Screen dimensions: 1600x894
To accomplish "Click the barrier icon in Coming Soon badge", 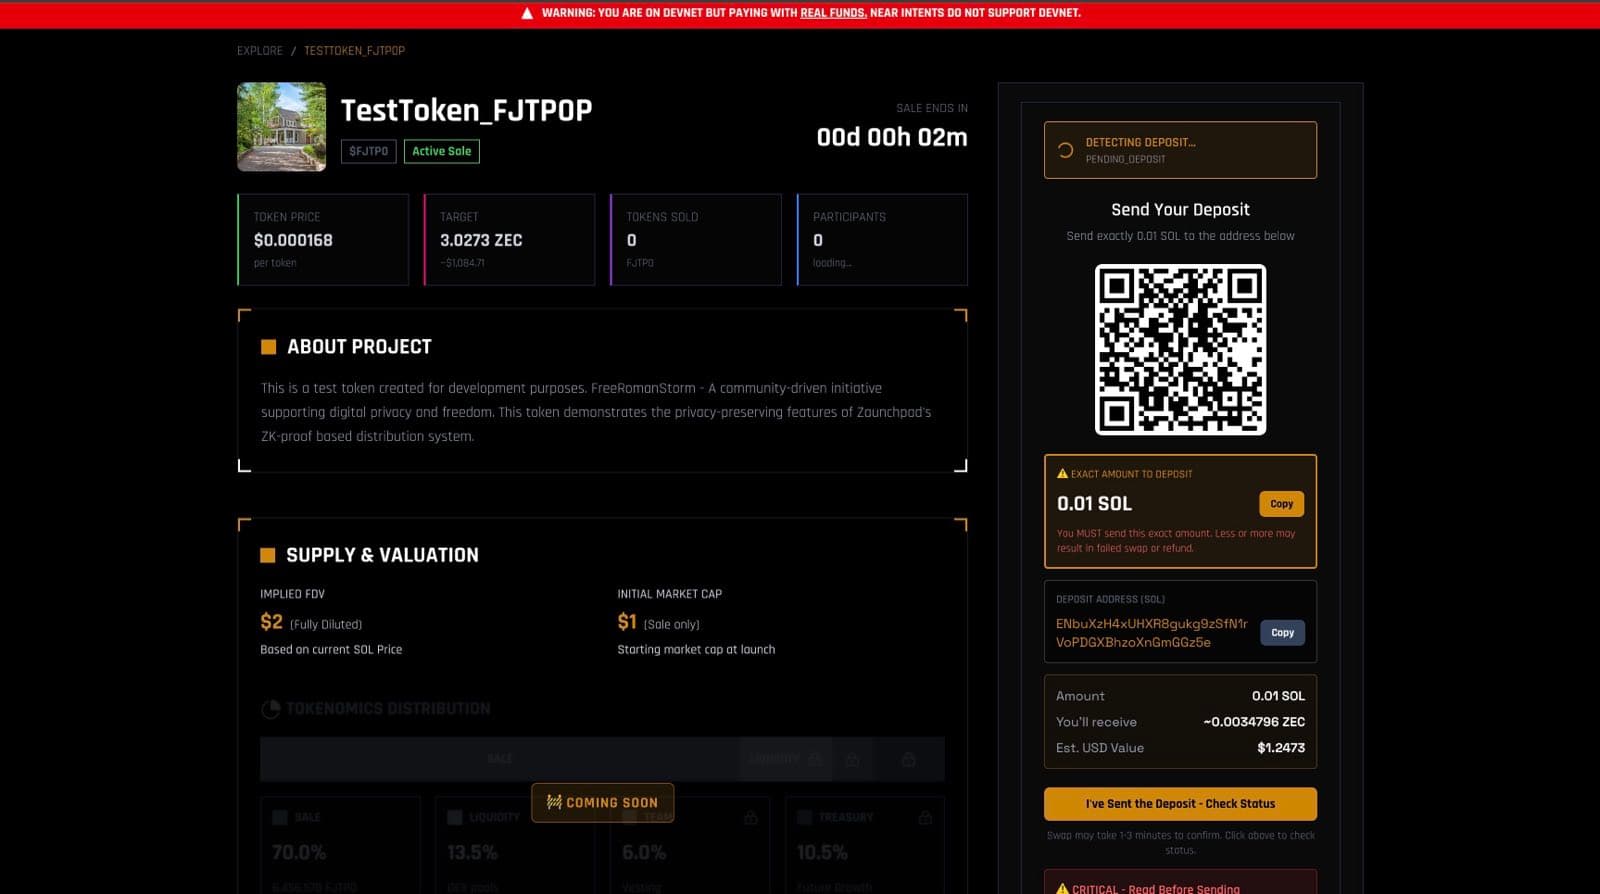I will point(553,802).
